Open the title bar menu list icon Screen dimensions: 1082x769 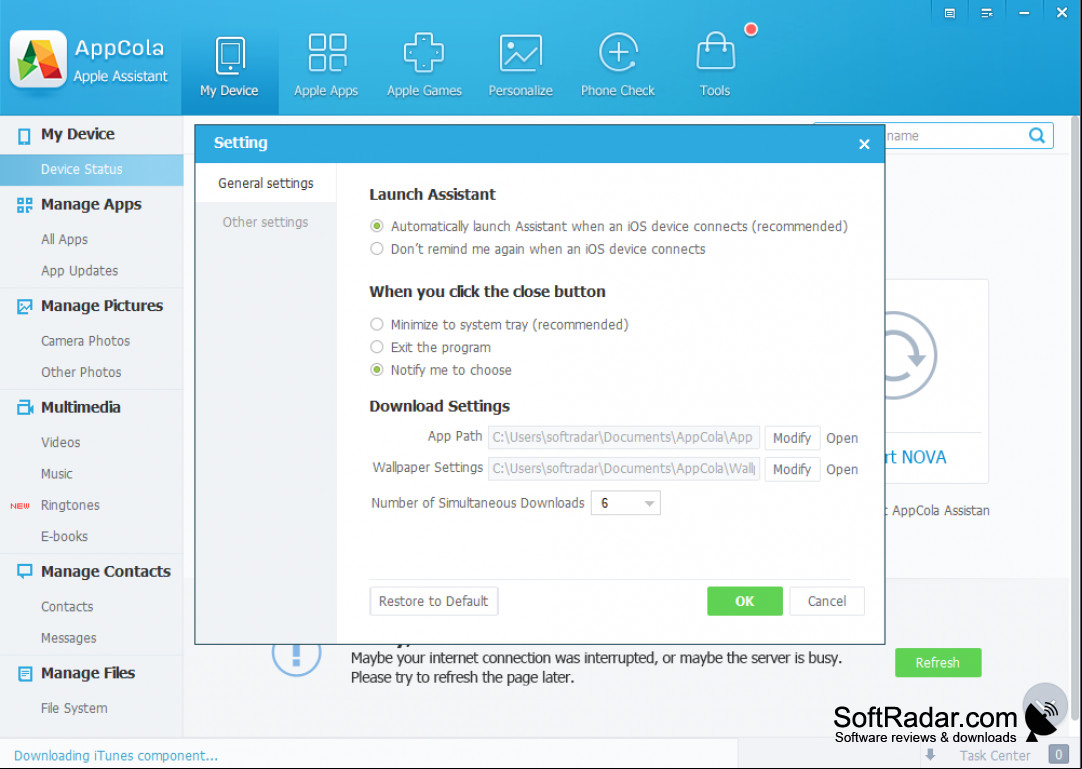(987, 13)
